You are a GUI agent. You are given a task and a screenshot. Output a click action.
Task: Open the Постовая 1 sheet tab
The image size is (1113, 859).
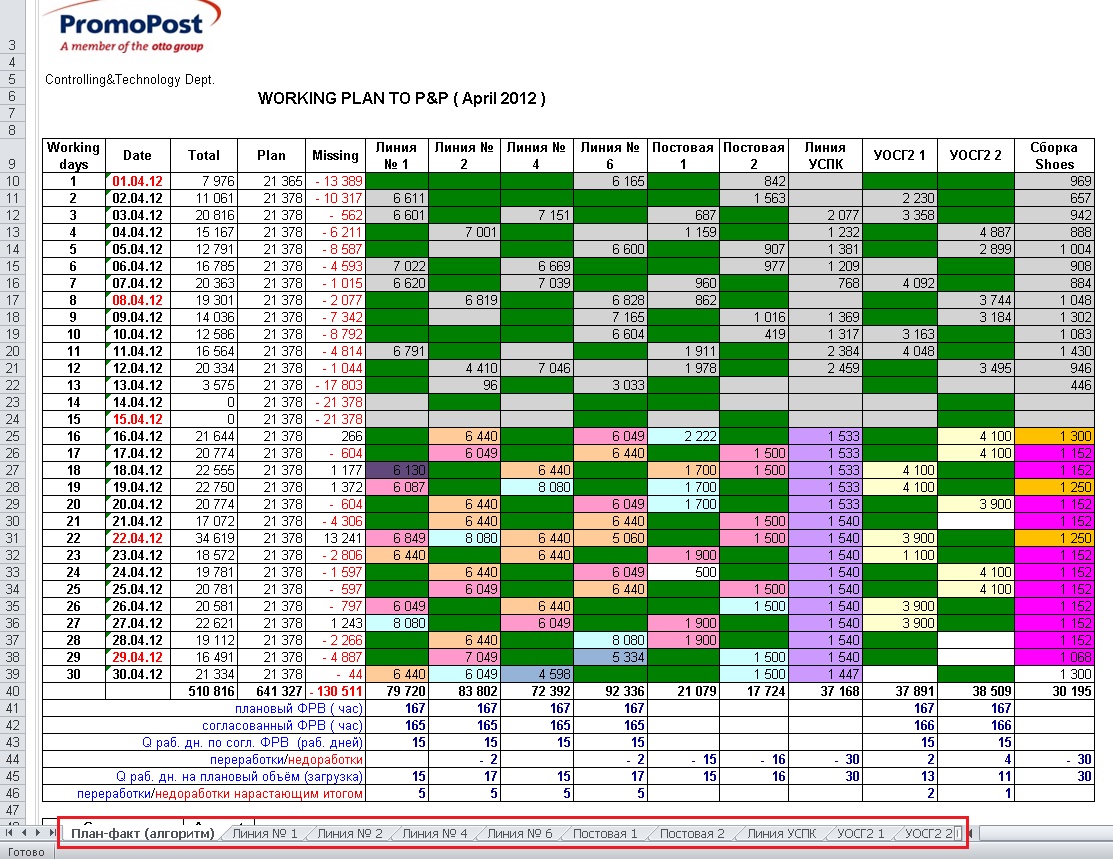(605, 833)
